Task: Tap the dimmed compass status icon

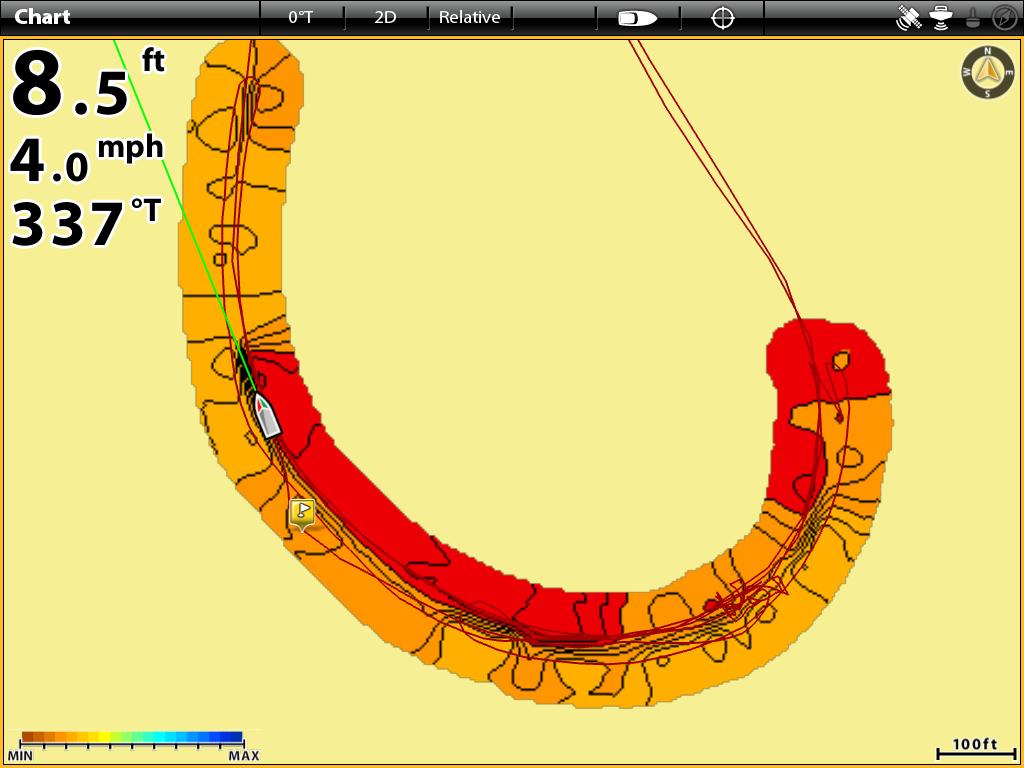Action: tap(1004, 18)
